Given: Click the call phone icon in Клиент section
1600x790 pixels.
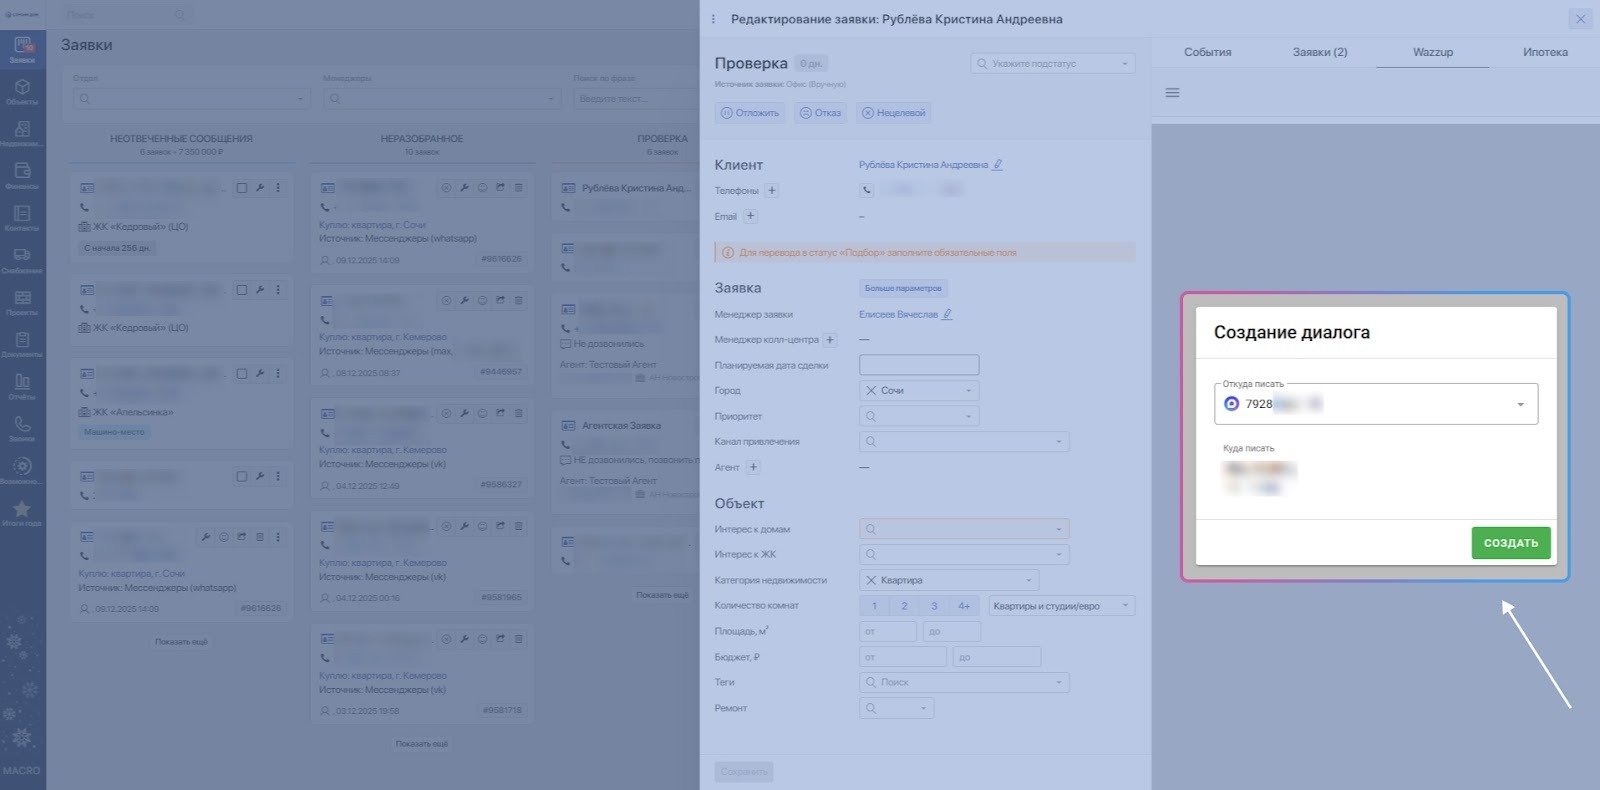Looking at the screenshot, I should coord(866,190).
